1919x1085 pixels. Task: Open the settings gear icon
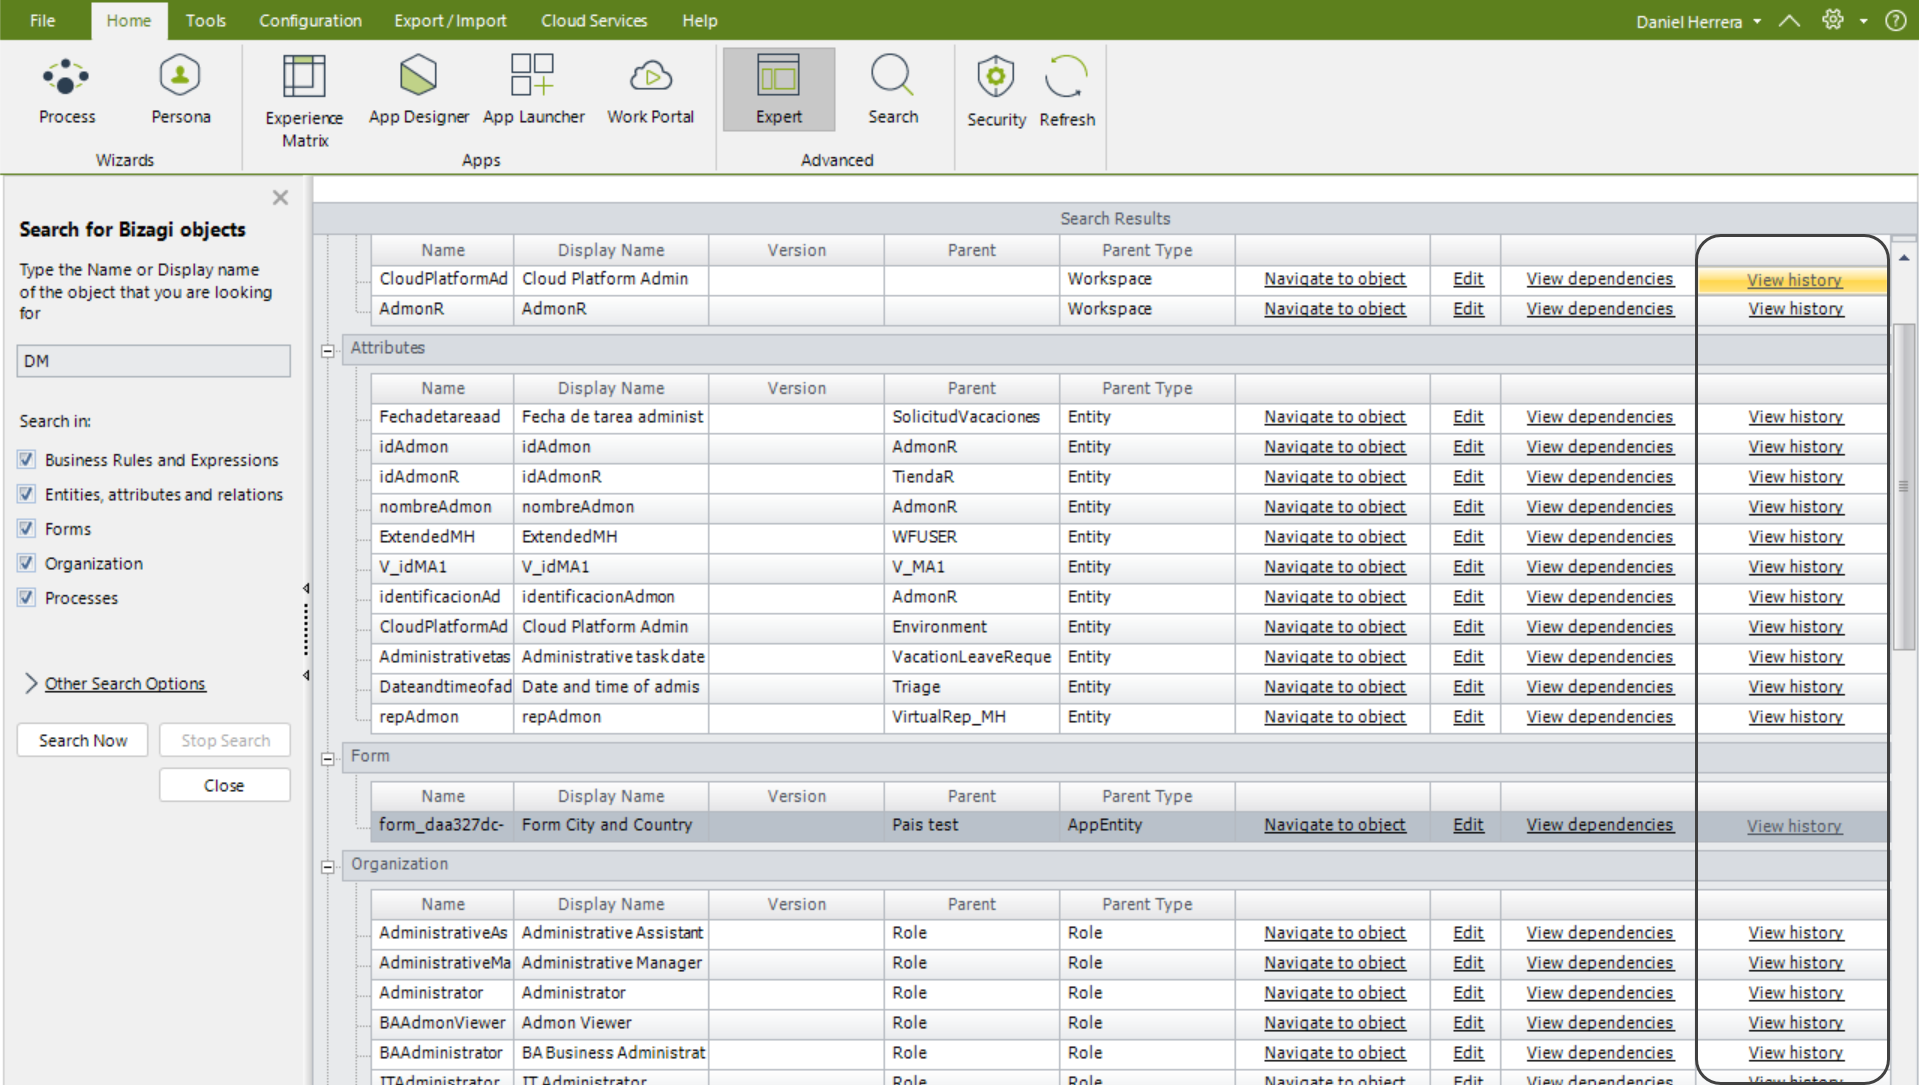[1832, 20]
